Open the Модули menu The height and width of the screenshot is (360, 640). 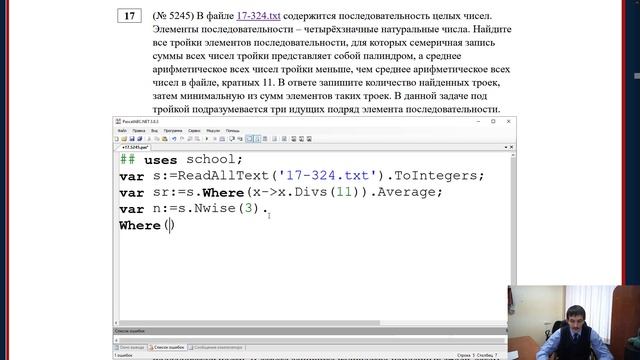(213, 131)
